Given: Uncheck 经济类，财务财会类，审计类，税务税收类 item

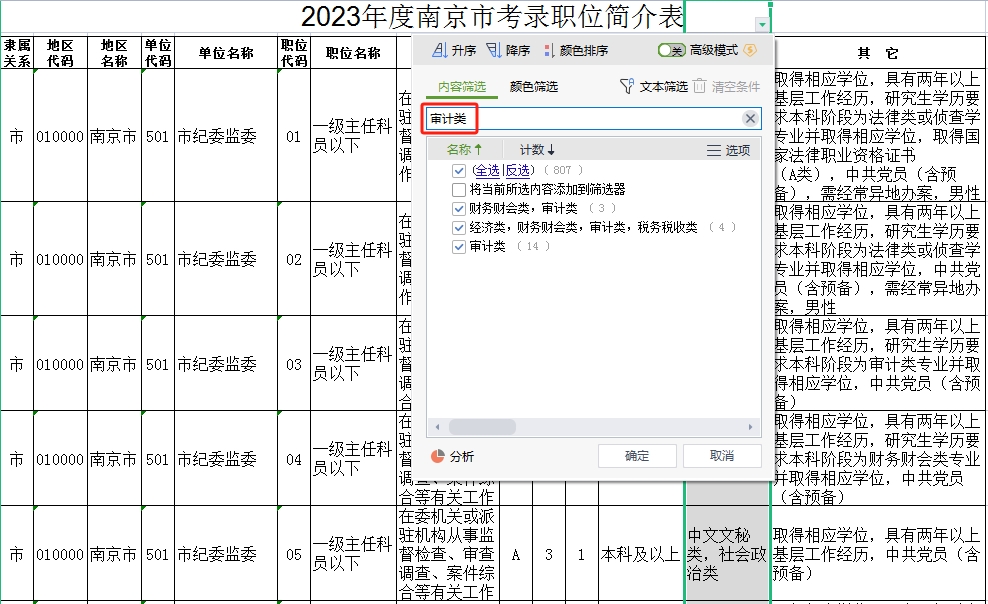Looking at the screenshot, I should tap(459, 227).
